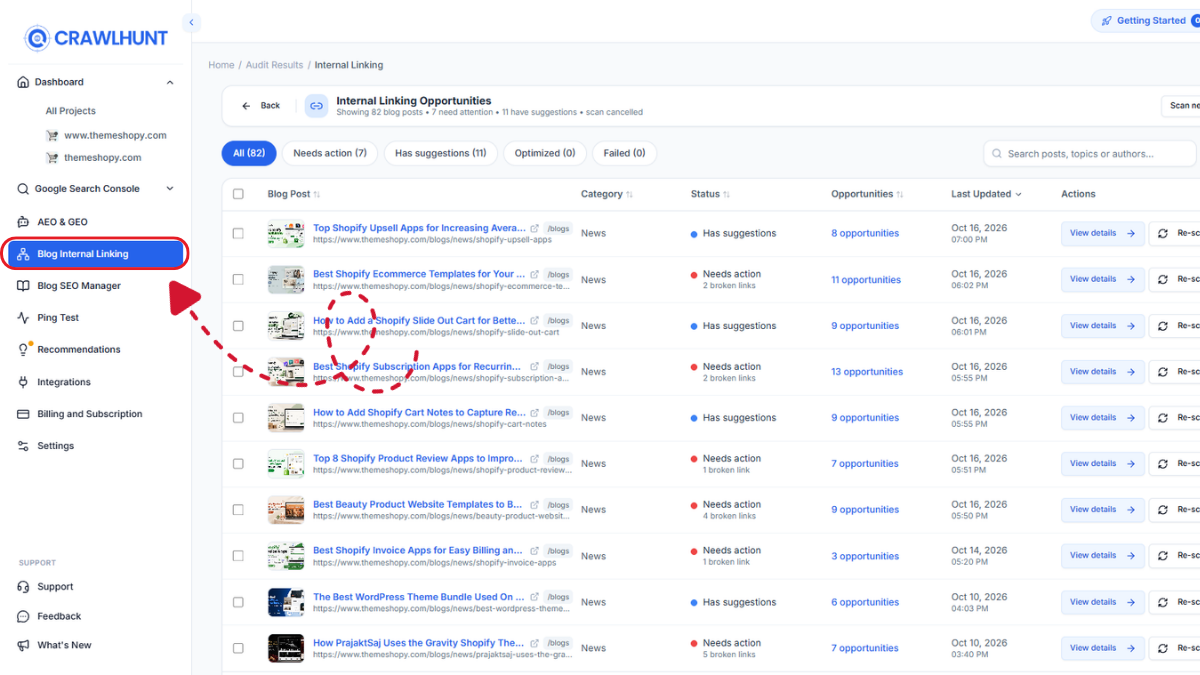Click the Ping Test pulse icon
Viewport: 1200px width, 675px height.
click(x=23, y=318)
